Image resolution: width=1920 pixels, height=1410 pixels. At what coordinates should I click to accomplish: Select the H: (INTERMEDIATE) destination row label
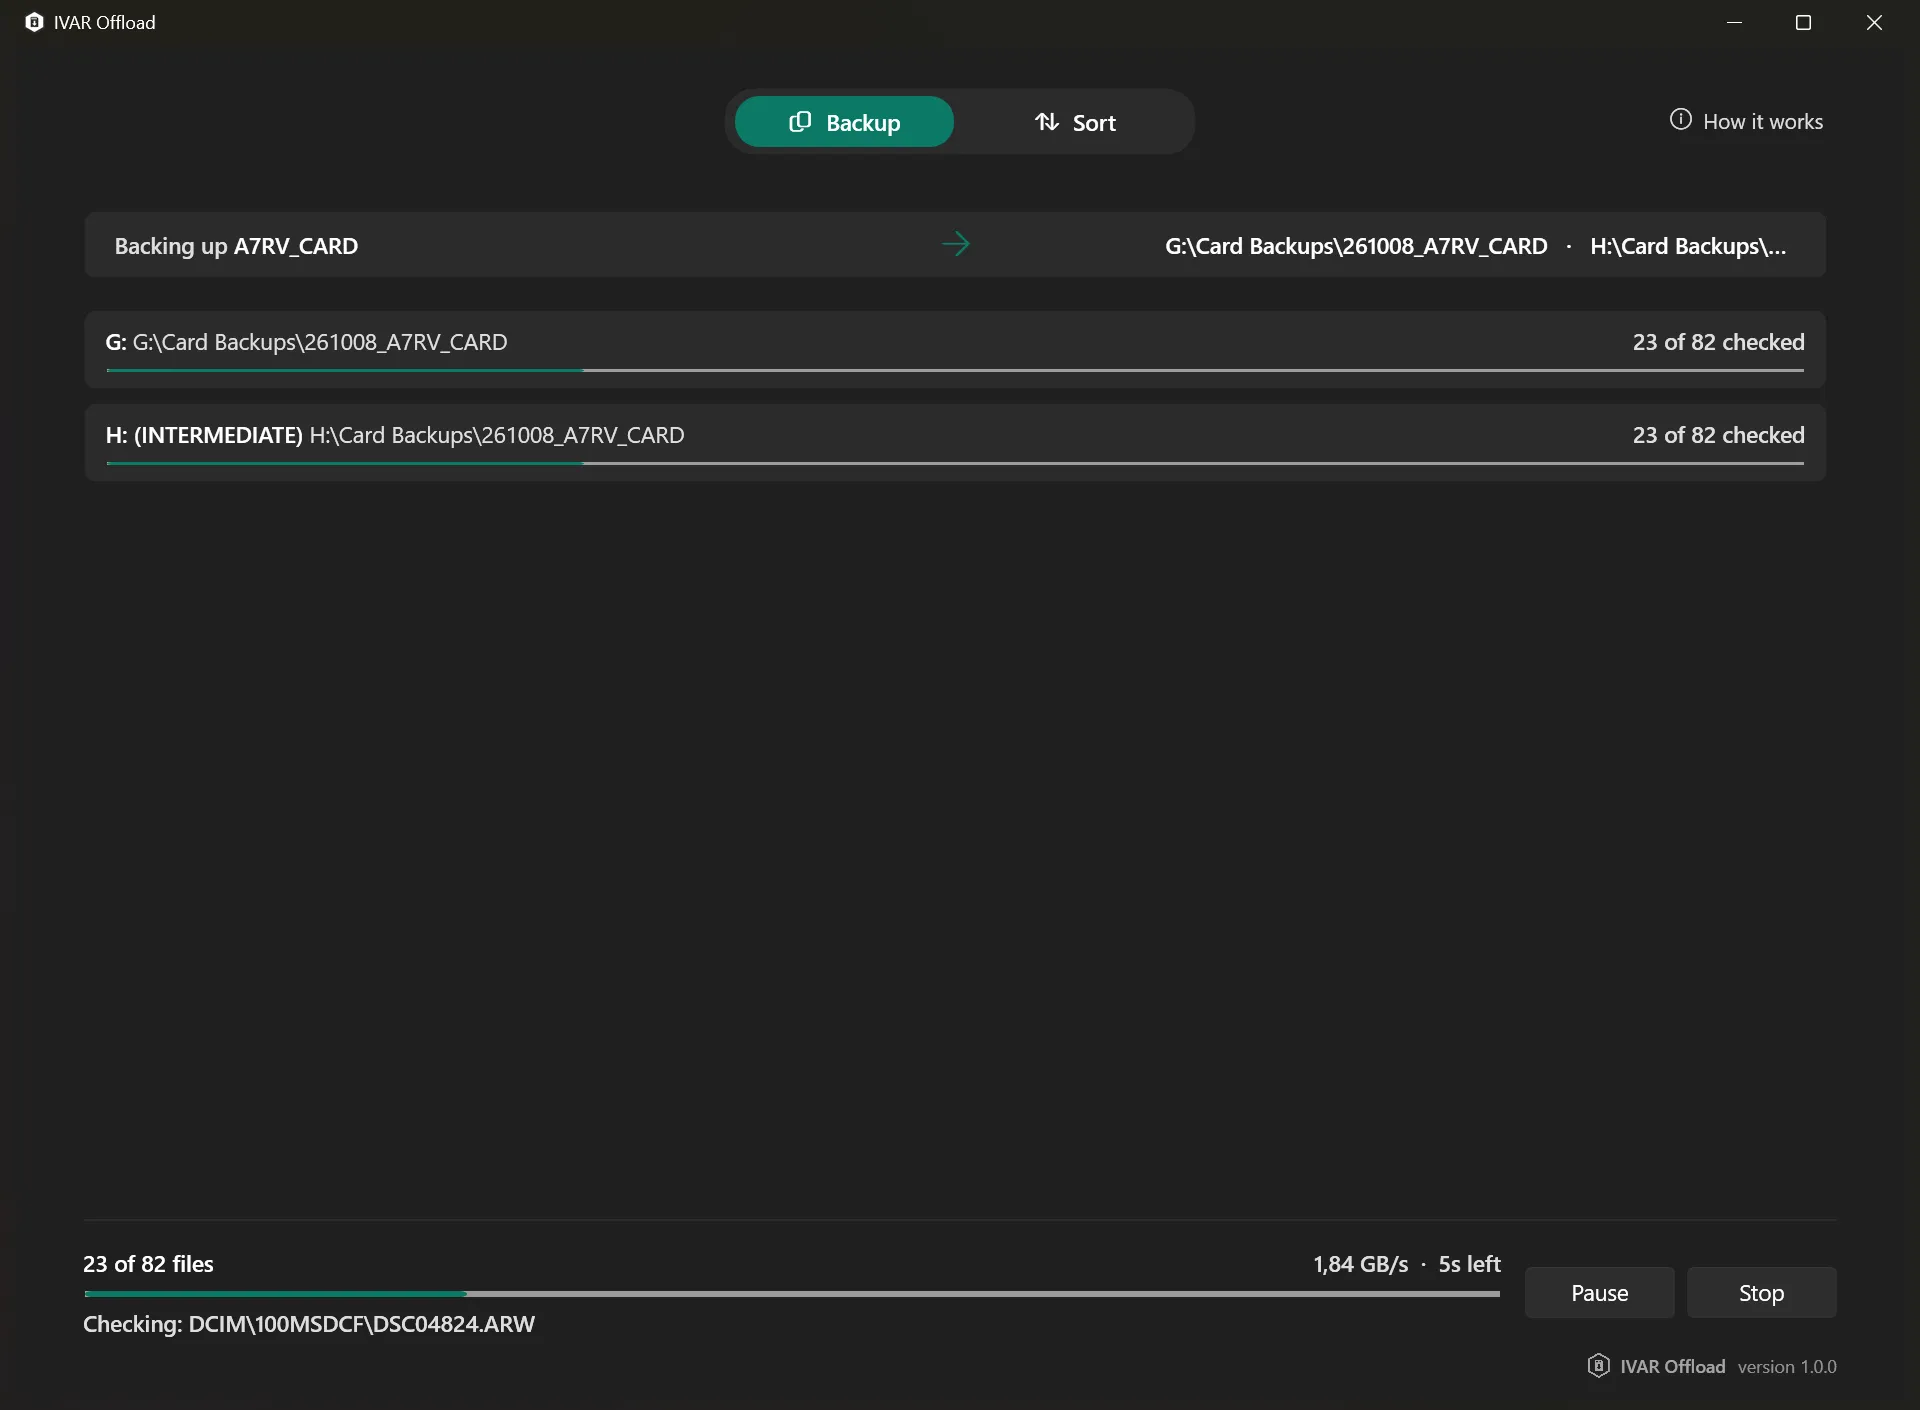pos(395,435)
